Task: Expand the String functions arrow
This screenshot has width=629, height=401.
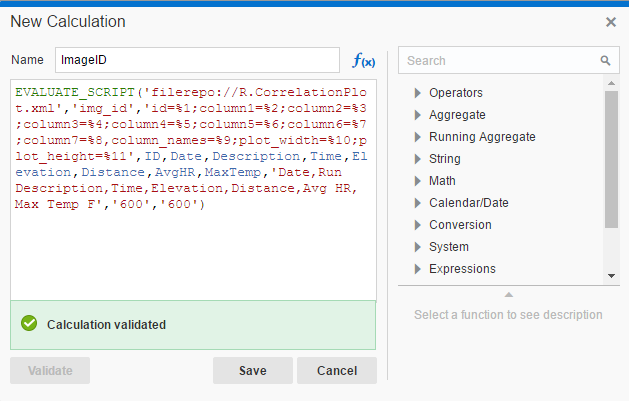Action: click(418, 159)
